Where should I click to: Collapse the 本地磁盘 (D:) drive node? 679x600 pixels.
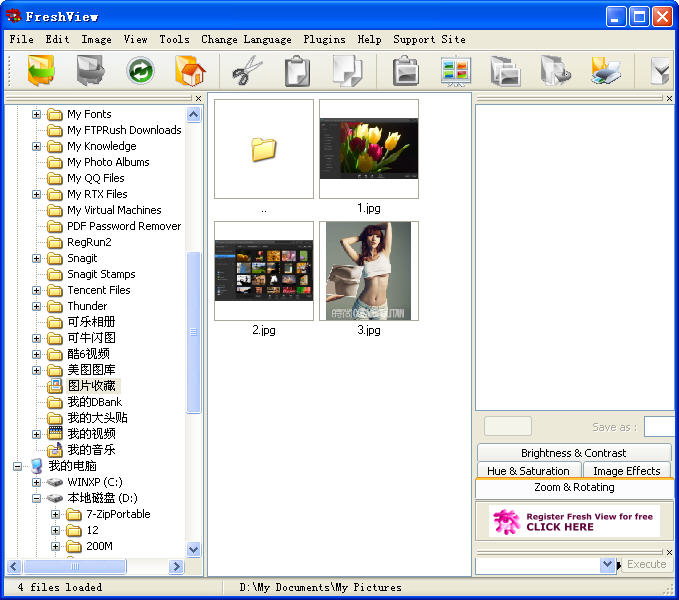pyautogui.click(x=37, y=498)
